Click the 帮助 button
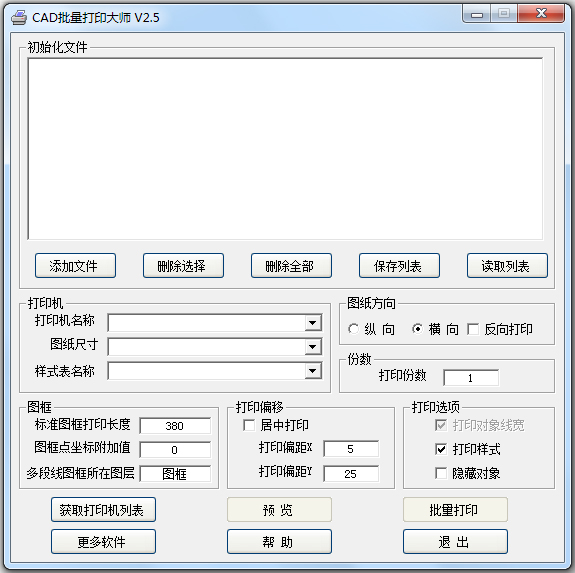This screenshot has width=575, height=573. [x=279, y=541]
